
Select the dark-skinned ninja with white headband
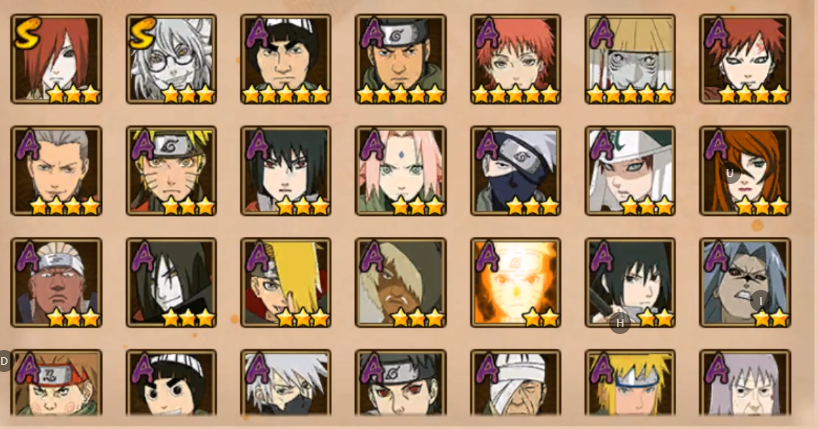[x=56, y=282]
